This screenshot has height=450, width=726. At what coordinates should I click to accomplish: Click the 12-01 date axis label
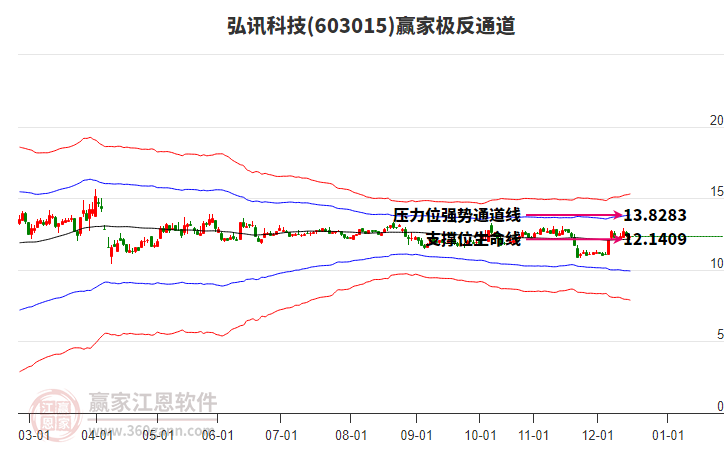(598, 436)
